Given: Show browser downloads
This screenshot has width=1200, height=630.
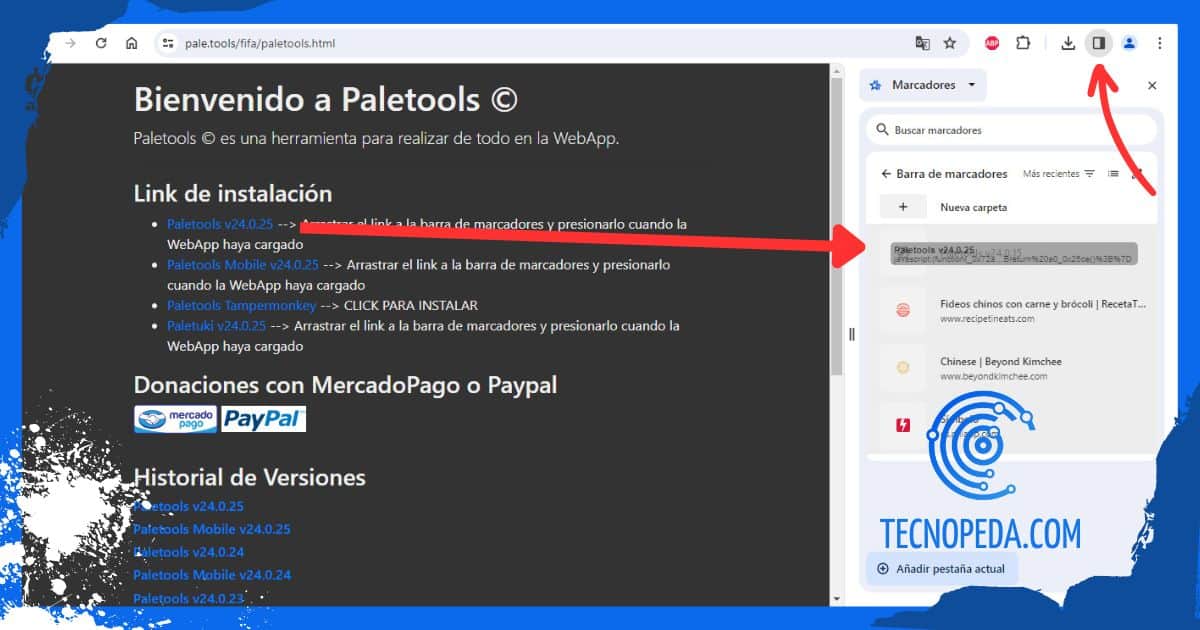Looking at the screenshot, I should 1068,43.
